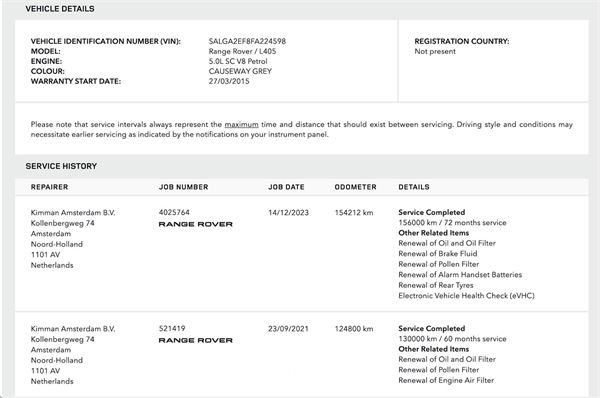Click the job date 14/12/2023

point(288,213)
